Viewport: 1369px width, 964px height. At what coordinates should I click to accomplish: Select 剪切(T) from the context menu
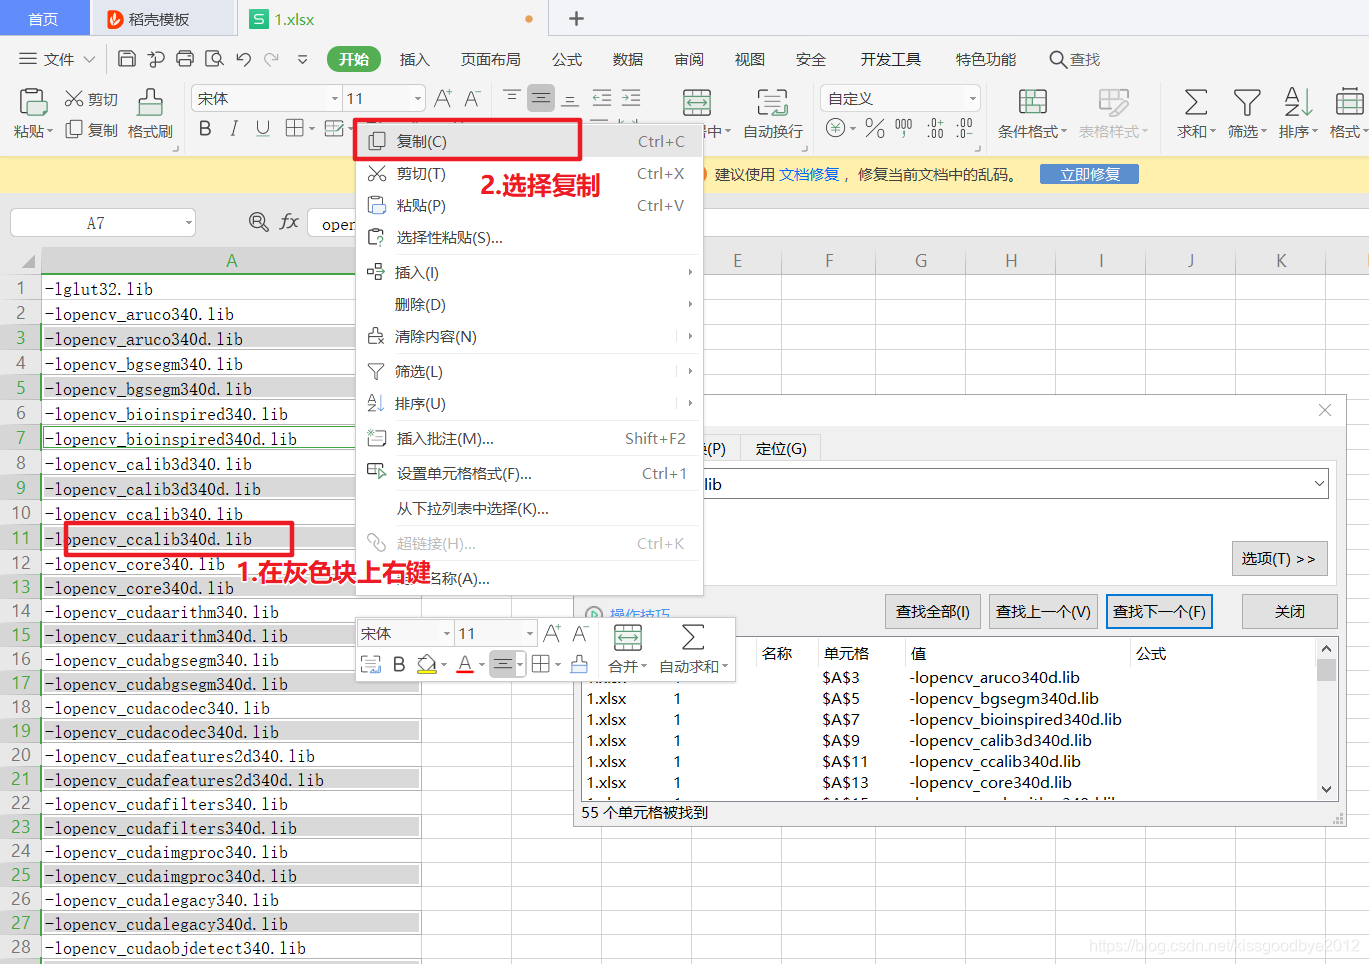[530, 173]
